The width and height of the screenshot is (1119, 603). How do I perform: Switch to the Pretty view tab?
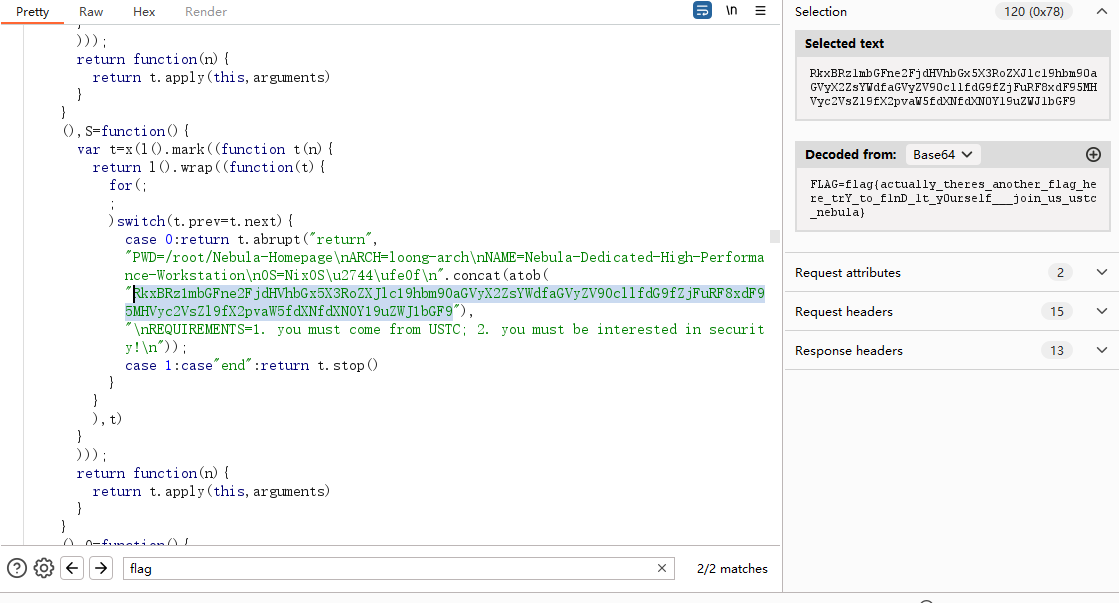point(32,11)
